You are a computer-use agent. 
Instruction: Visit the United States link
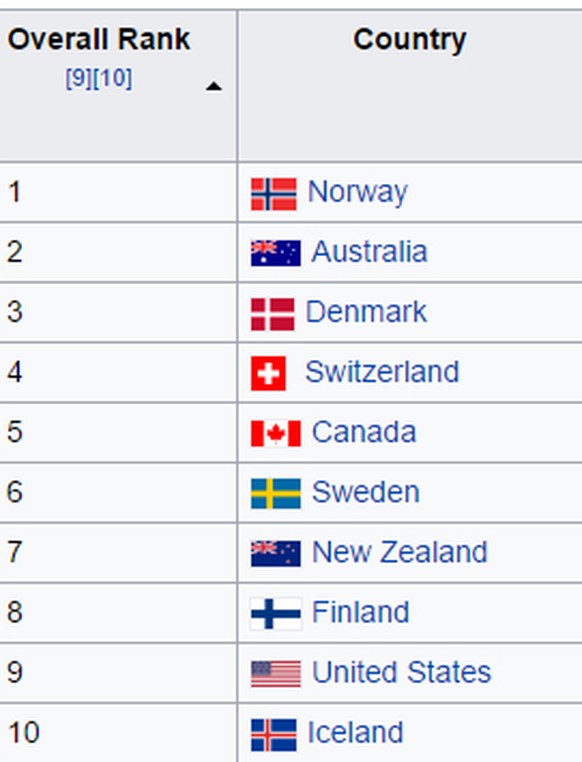[401, 672]
